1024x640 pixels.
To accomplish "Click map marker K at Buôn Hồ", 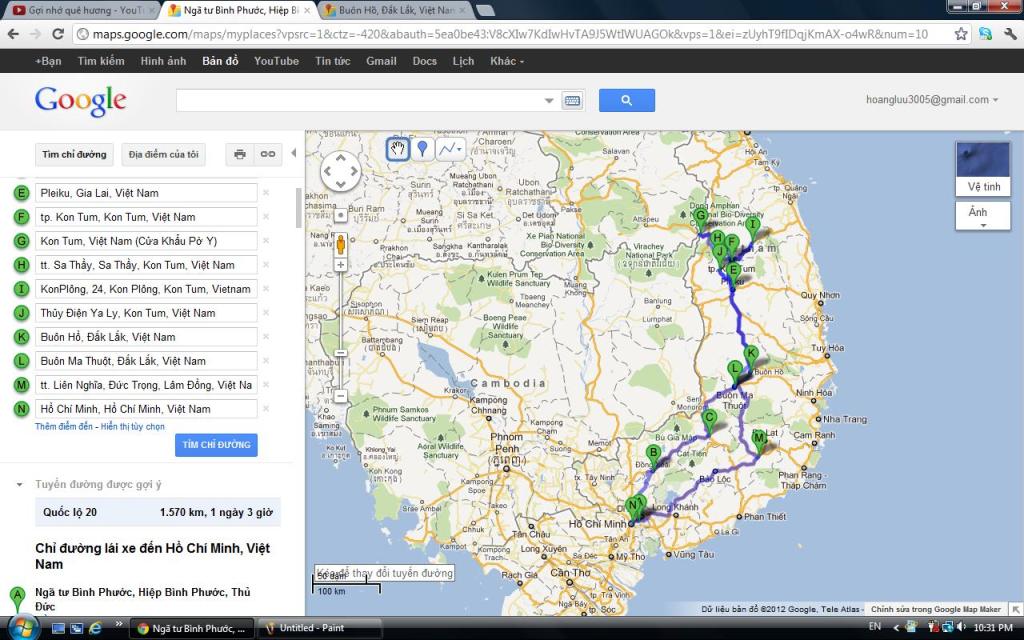I will (751, 358).
